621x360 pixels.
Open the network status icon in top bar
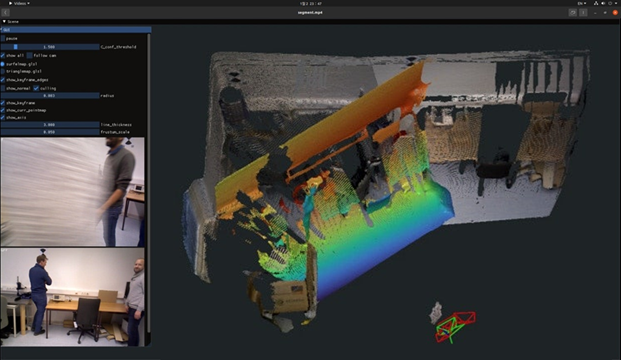point(596,3)
